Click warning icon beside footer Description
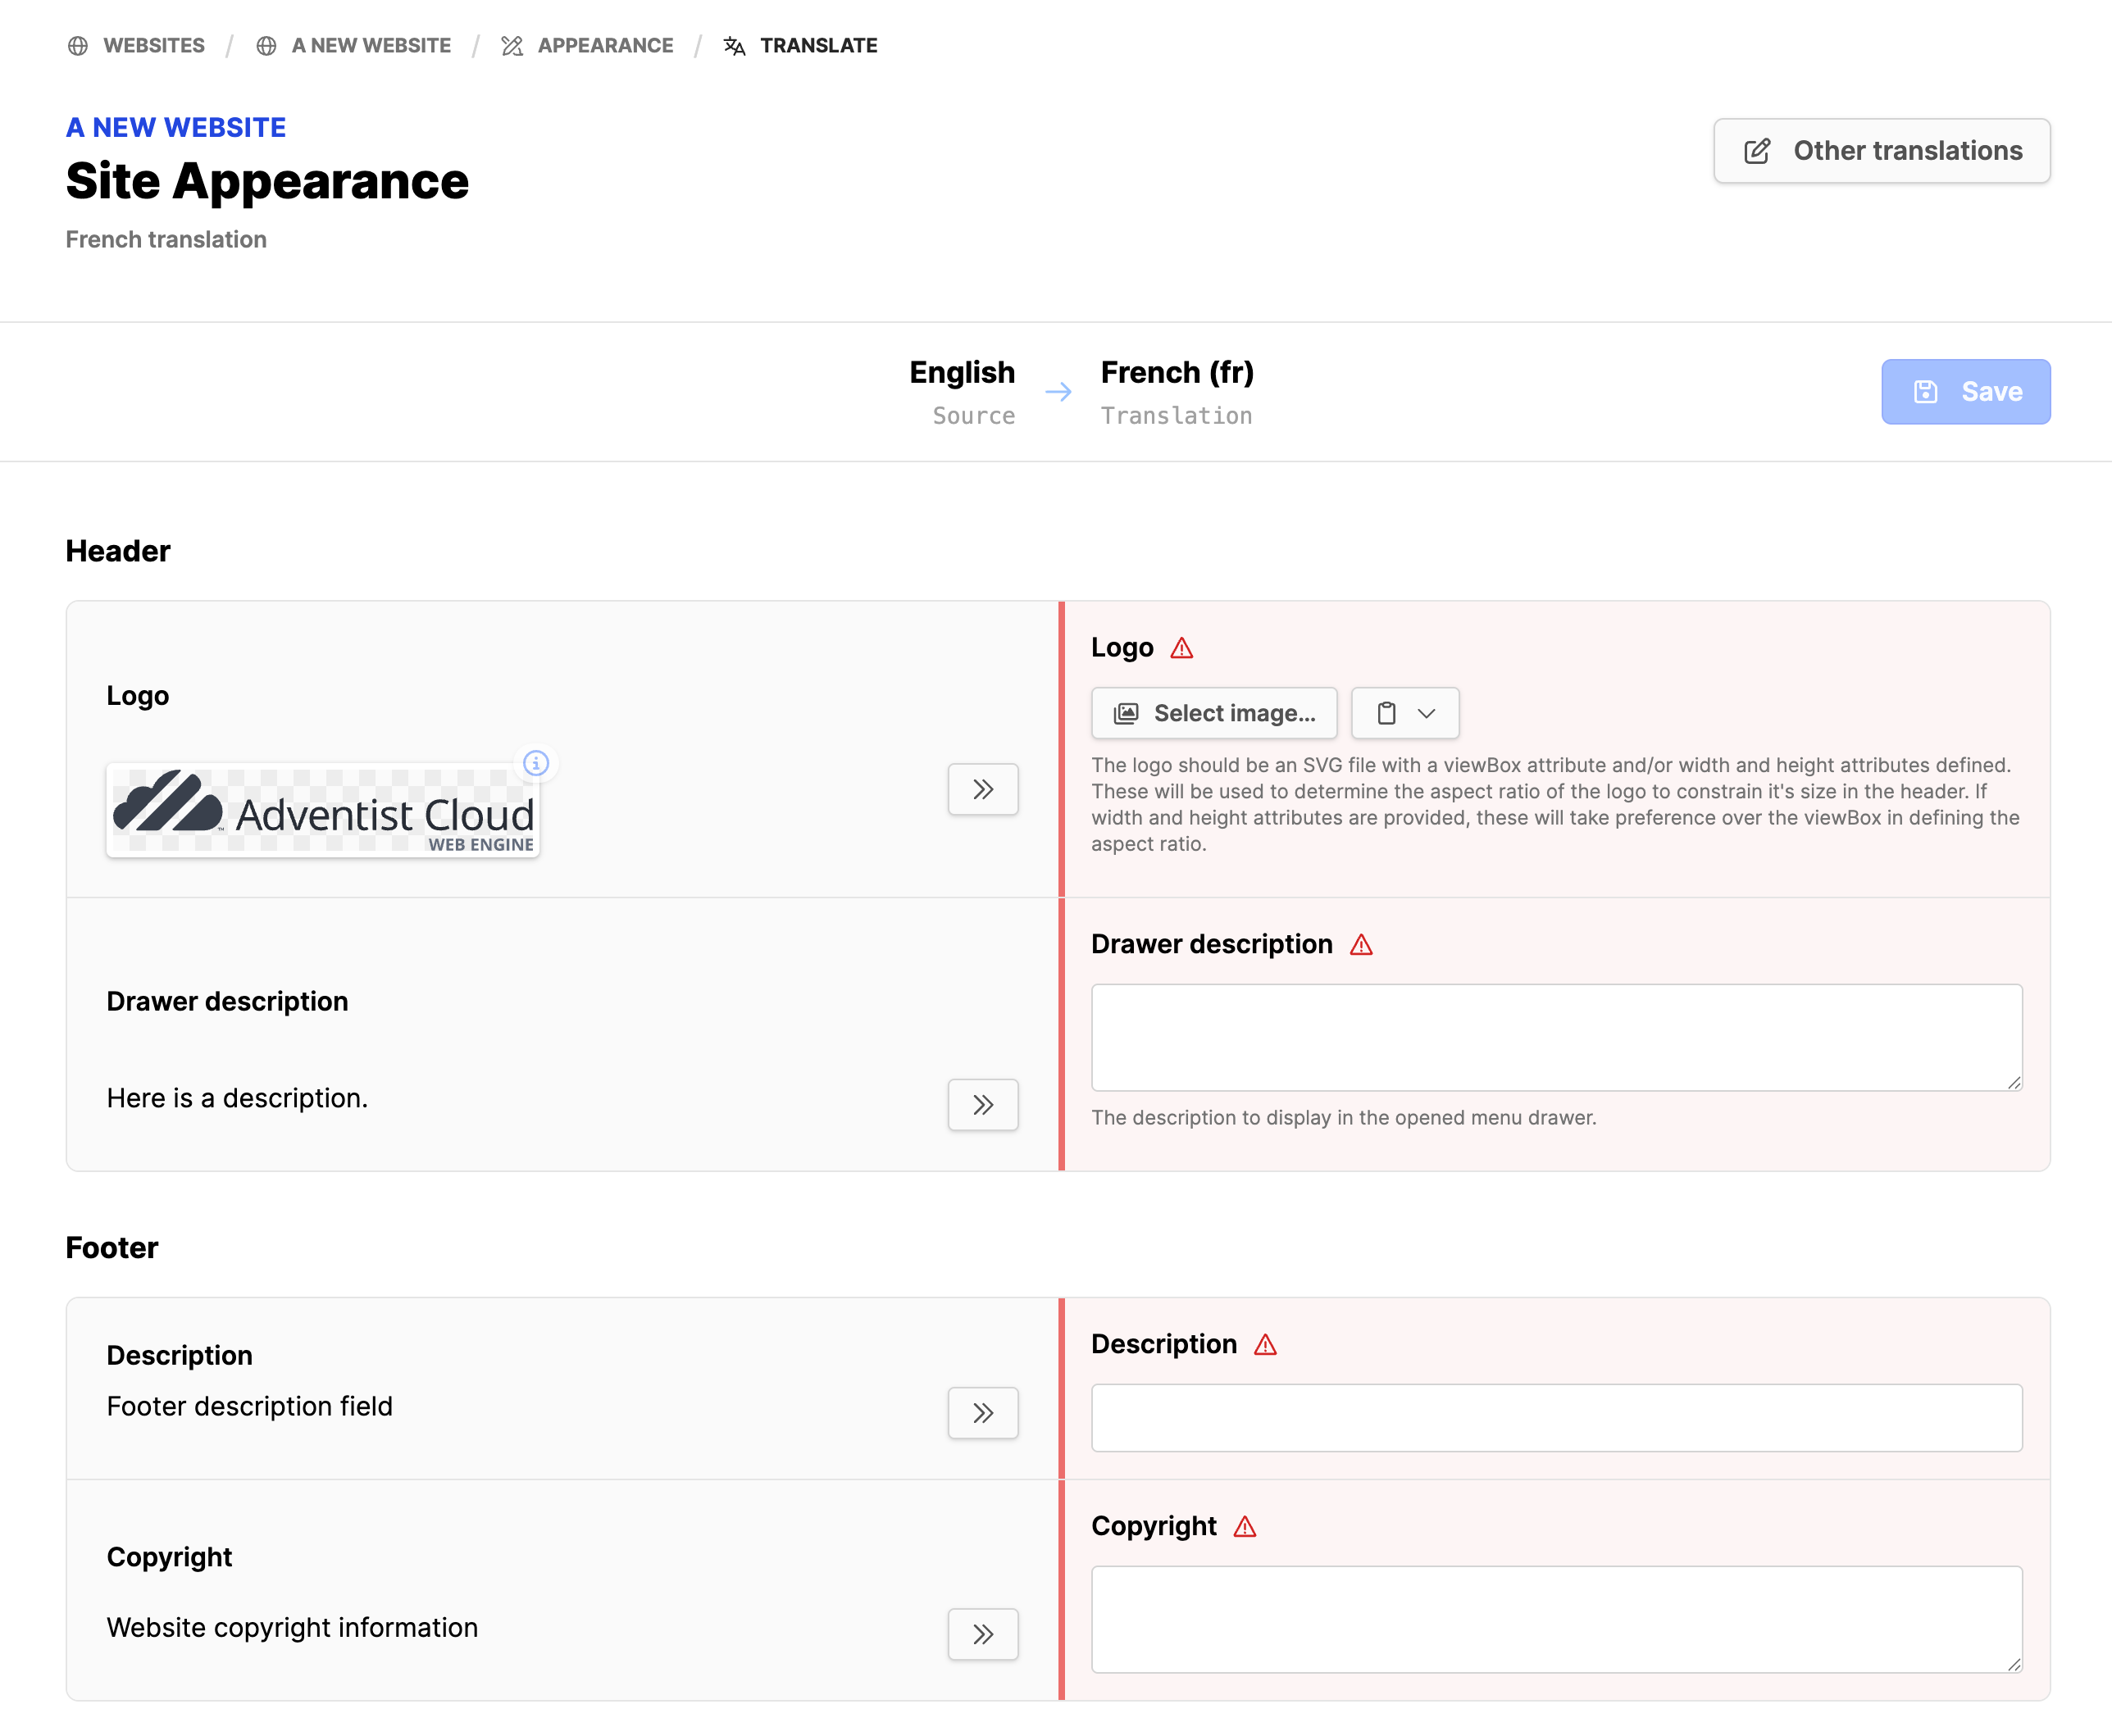 (1265, 1345)
